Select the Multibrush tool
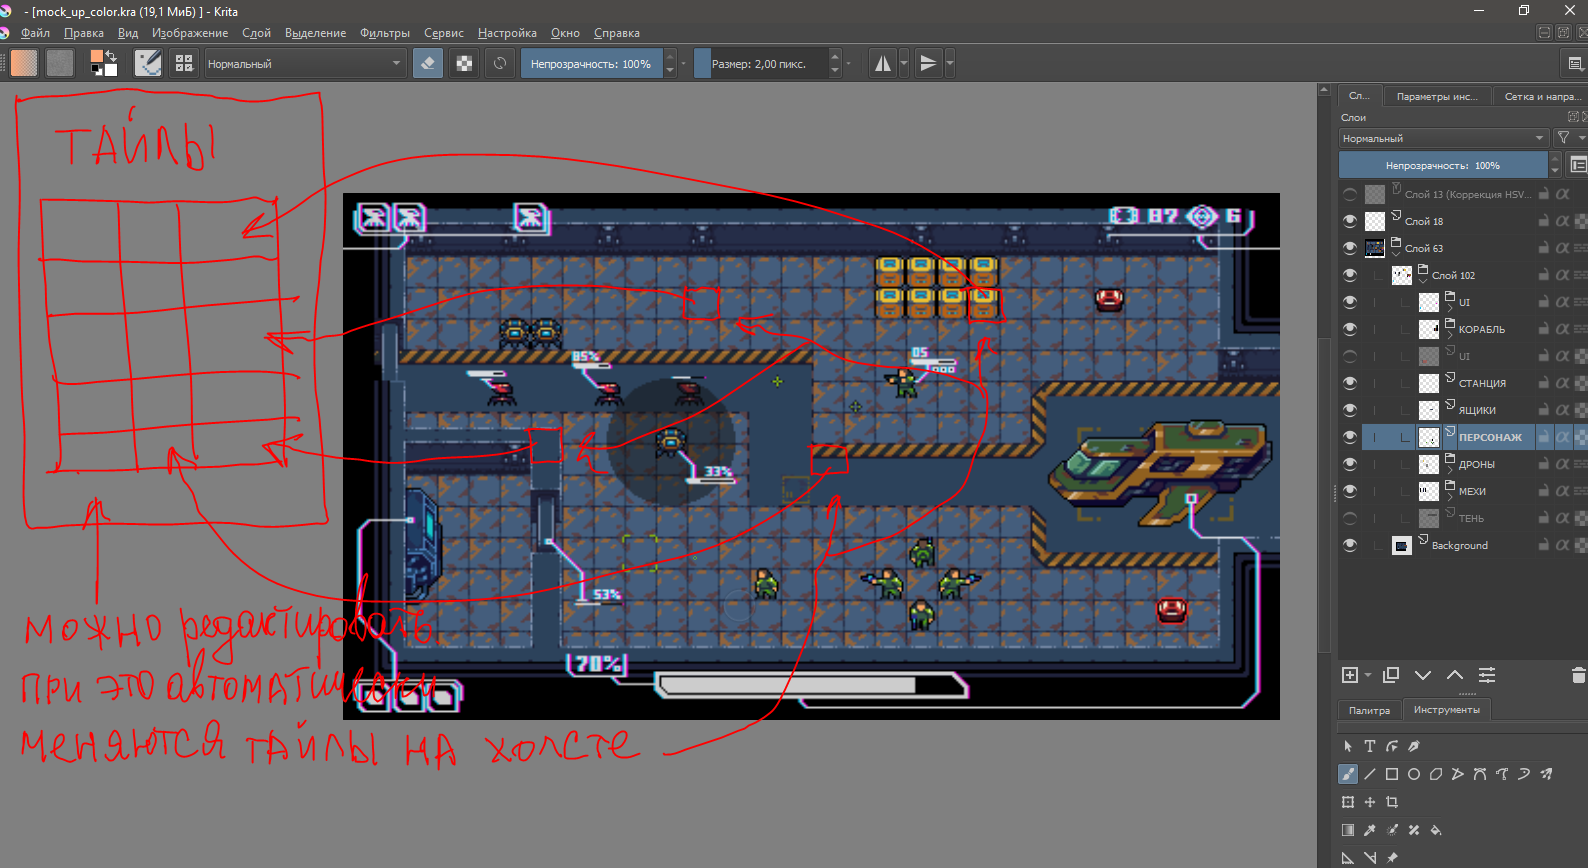Viewport: 1588px width, 868px height. pyautogui.click(x=1546, y=774)
